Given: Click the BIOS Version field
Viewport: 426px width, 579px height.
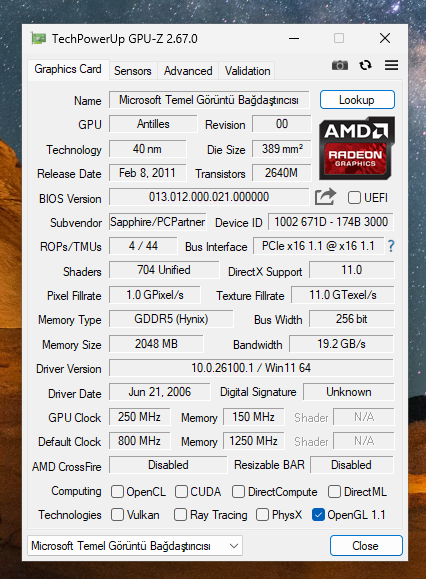Looking at the screenshot, I should [209, 197].
